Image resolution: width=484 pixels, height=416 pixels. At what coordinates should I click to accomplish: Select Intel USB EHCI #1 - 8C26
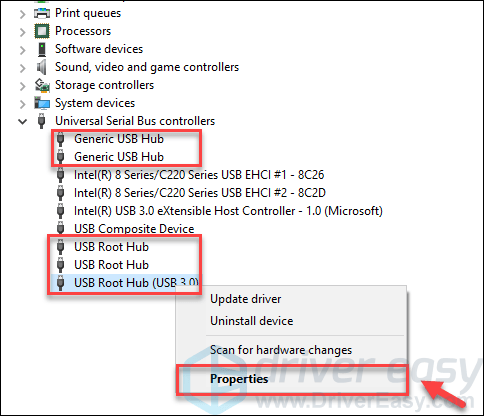pos(199,175)
